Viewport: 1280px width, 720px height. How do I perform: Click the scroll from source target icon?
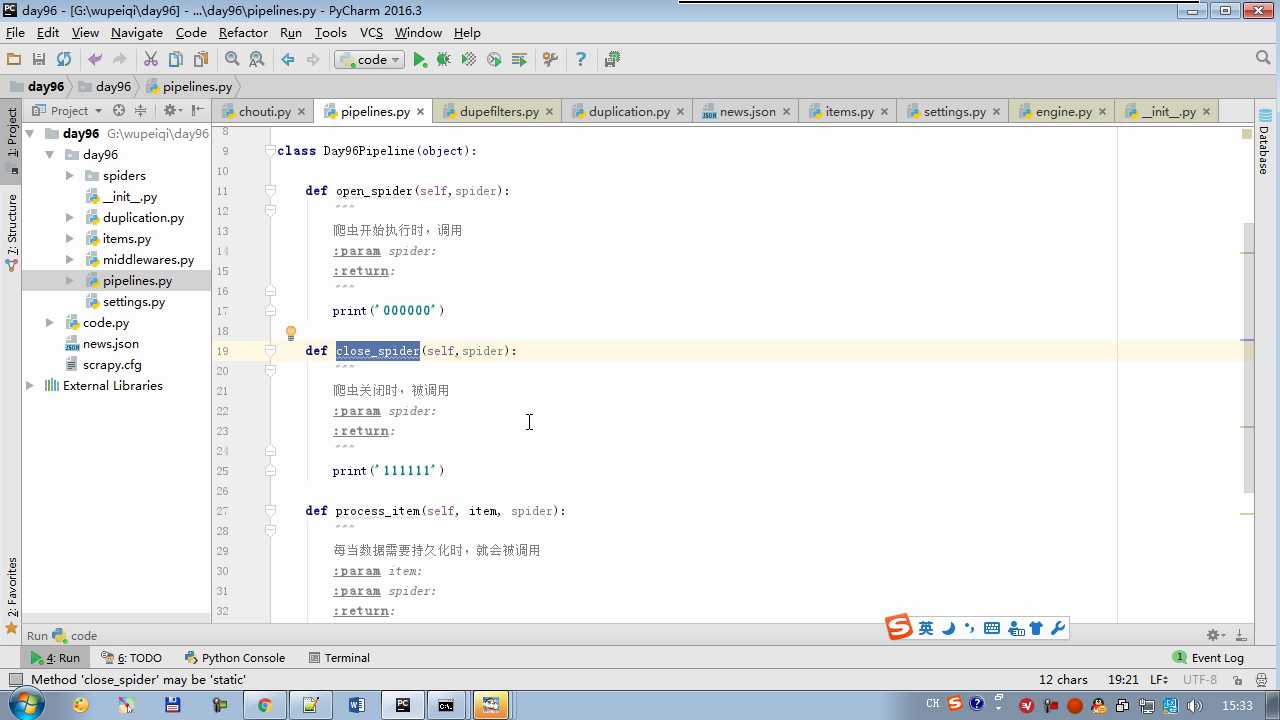pos(119,110)
